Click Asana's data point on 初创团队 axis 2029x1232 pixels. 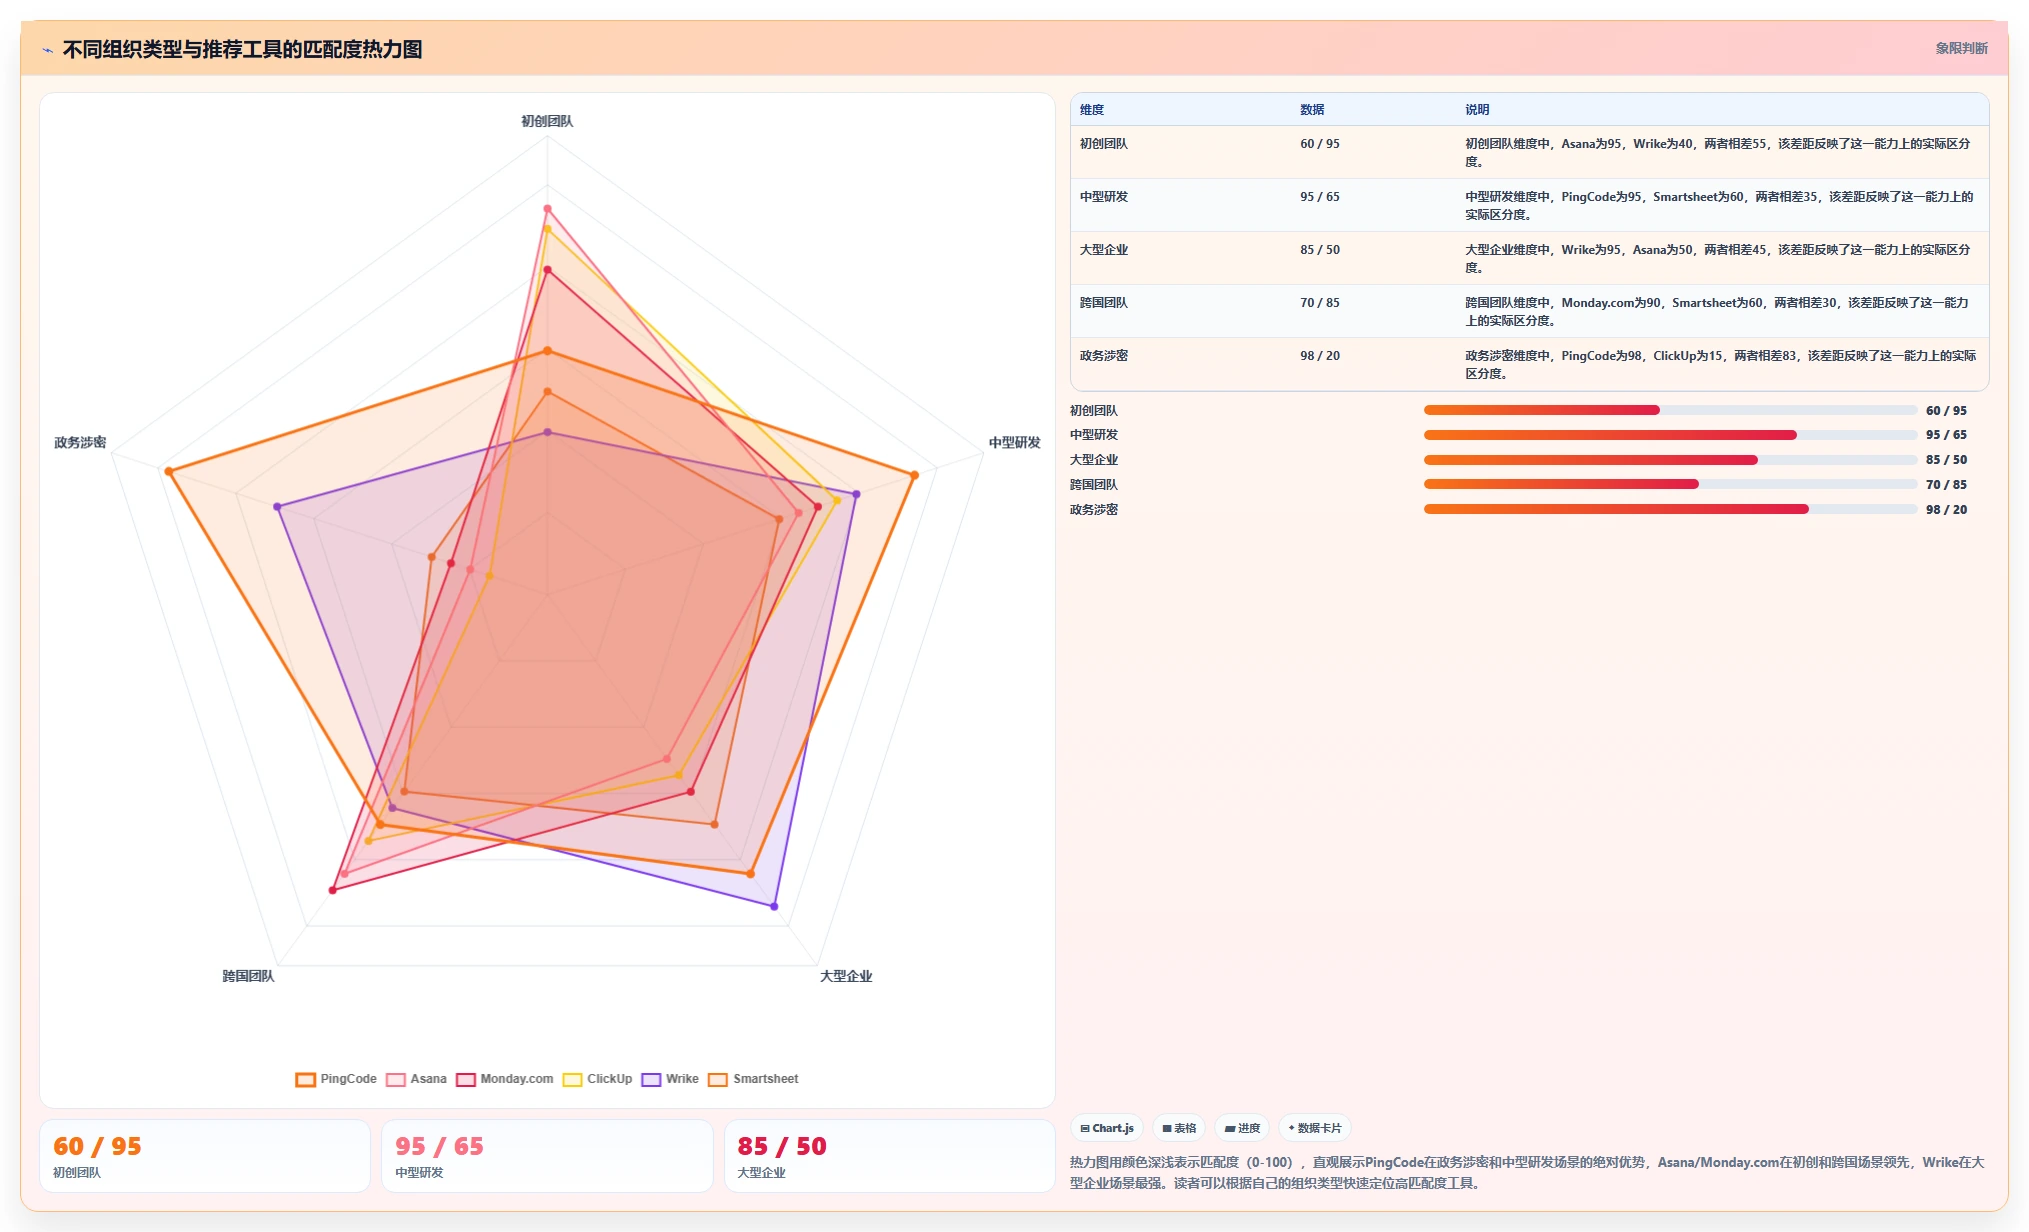tap(547, 209)
